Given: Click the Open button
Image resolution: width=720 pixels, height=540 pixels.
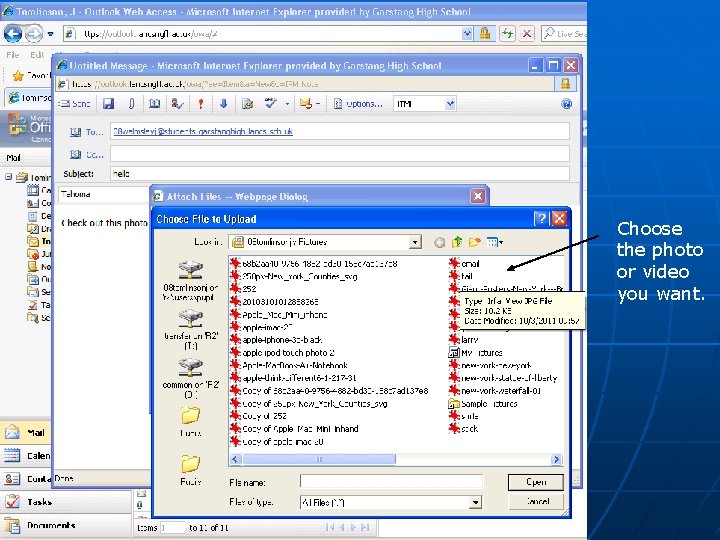Looking at the screenshot, I should pyautogui.click(x=536, y=482).
